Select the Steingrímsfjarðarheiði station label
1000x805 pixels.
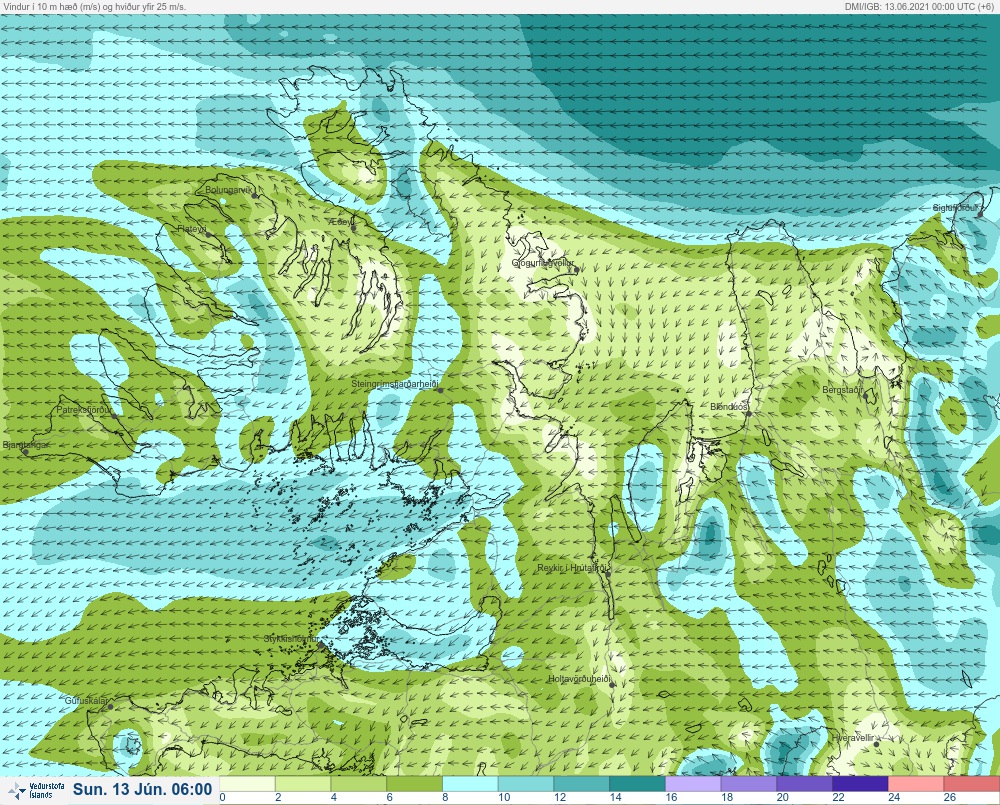click(395, 384)
